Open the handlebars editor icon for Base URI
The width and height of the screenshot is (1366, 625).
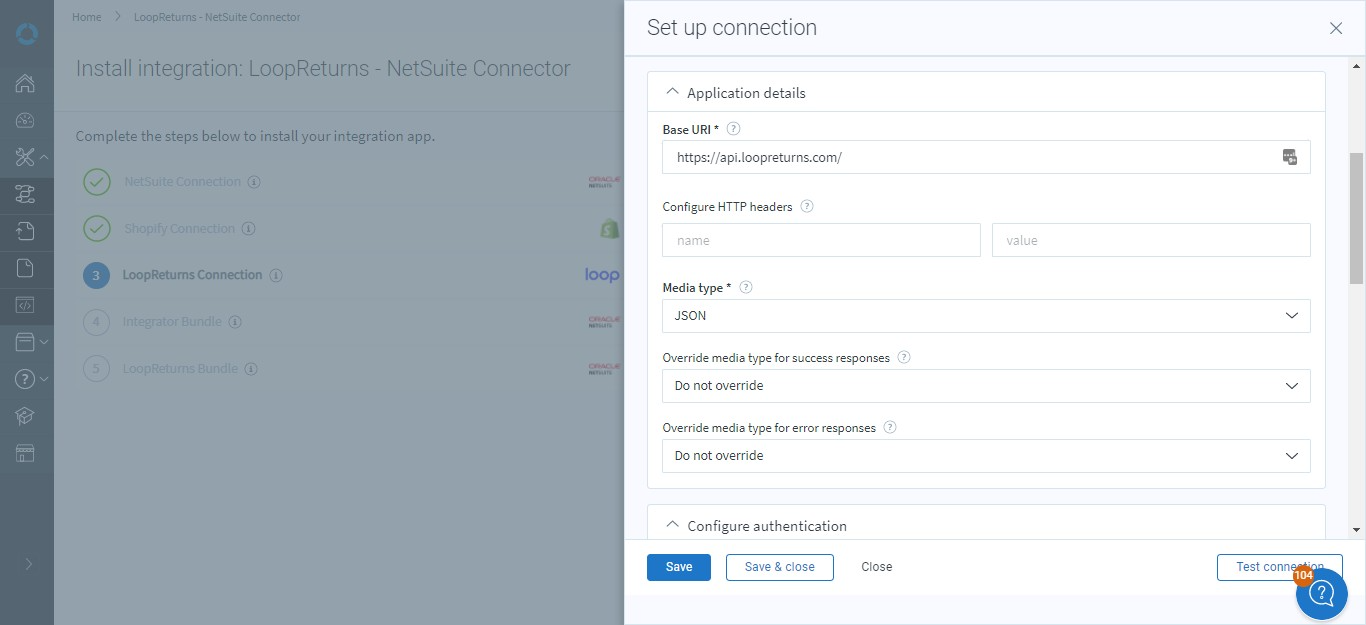(x=1290, y=157)
